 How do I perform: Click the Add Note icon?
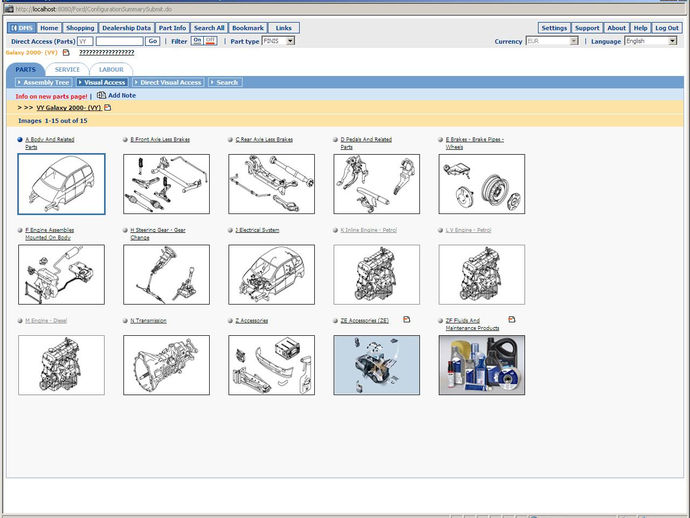101,95
